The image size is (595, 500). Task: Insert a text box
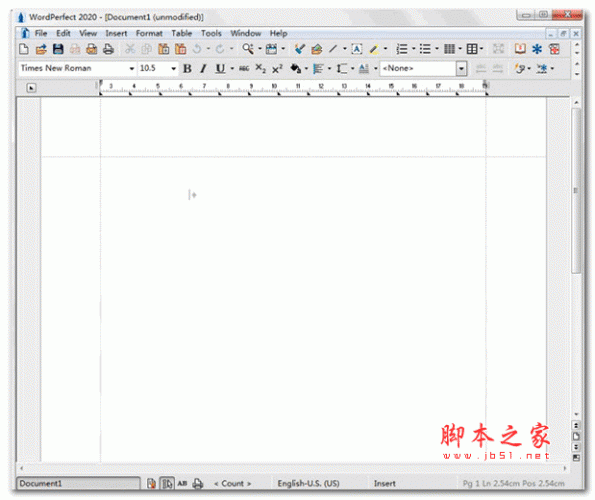357,49
